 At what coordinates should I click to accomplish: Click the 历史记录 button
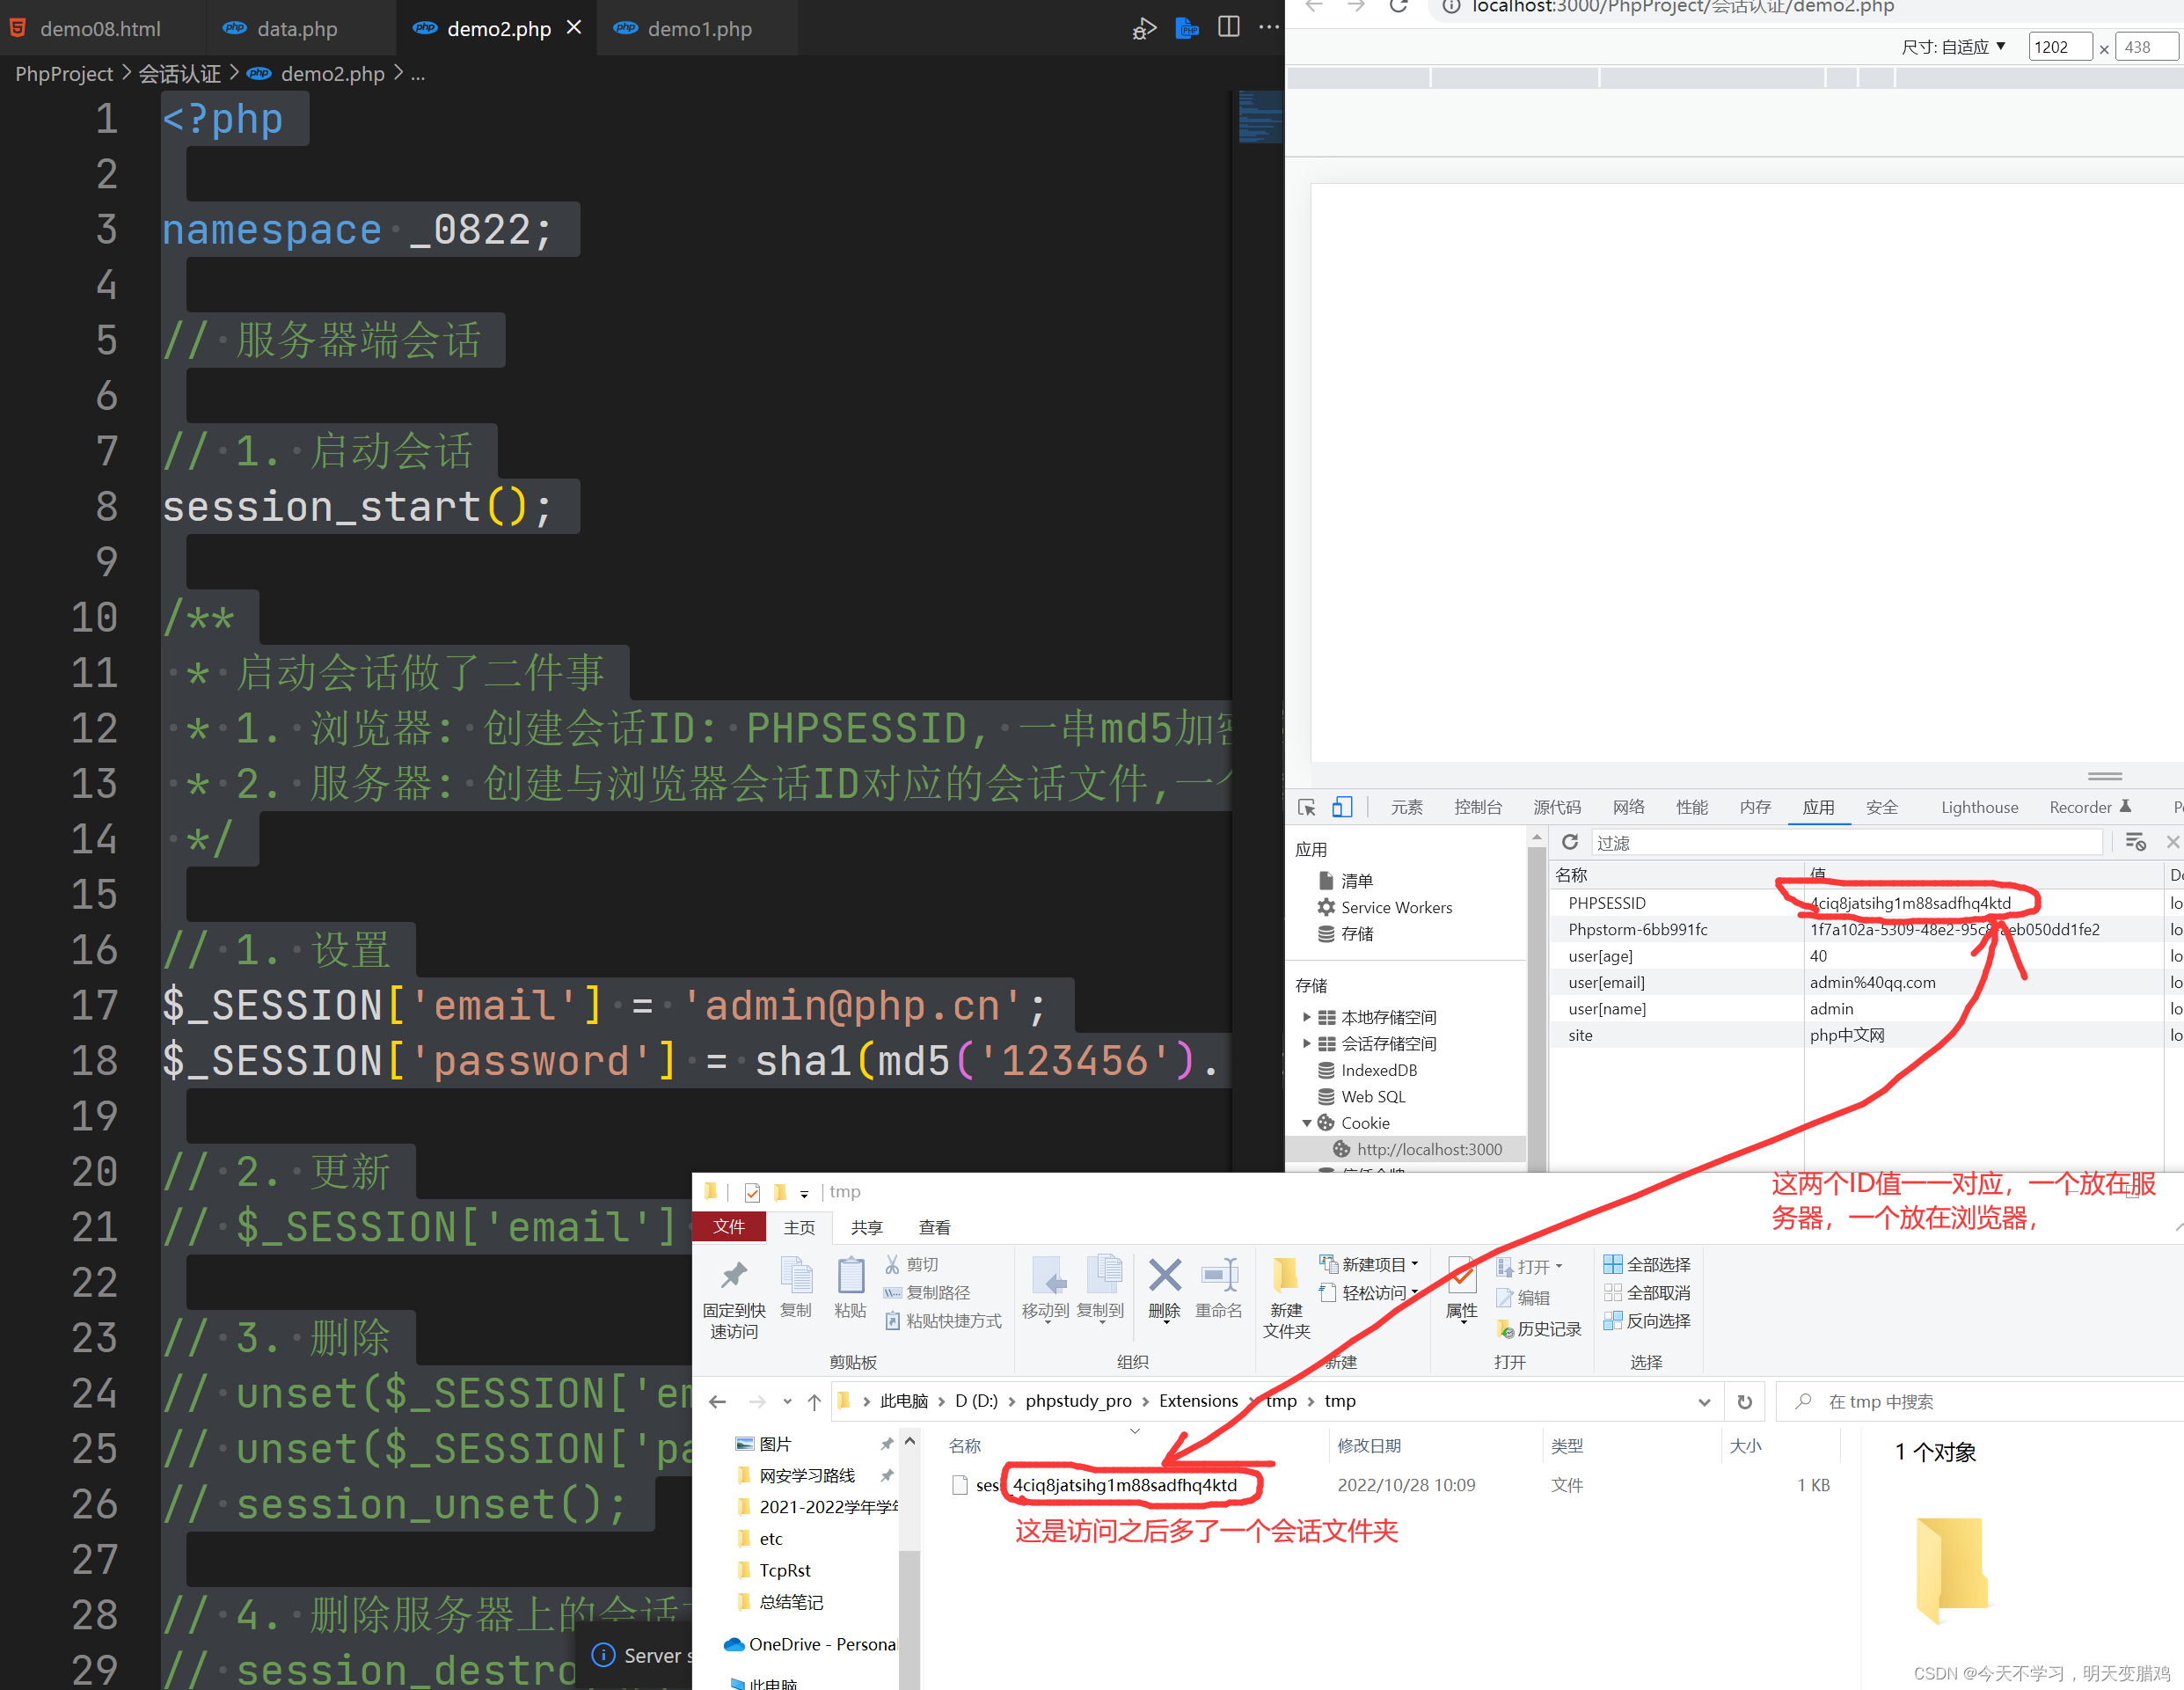pos(1538,1328)
